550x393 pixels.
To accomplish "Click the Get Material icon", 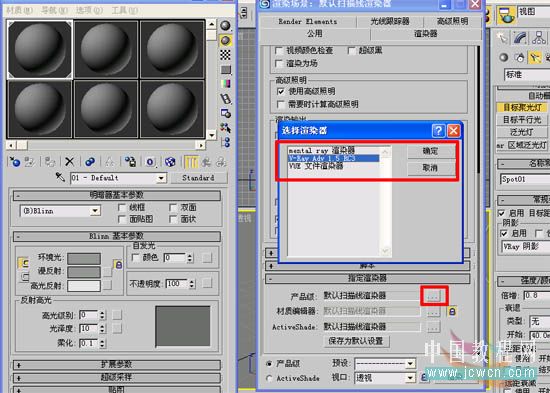I will coord(15,162).
